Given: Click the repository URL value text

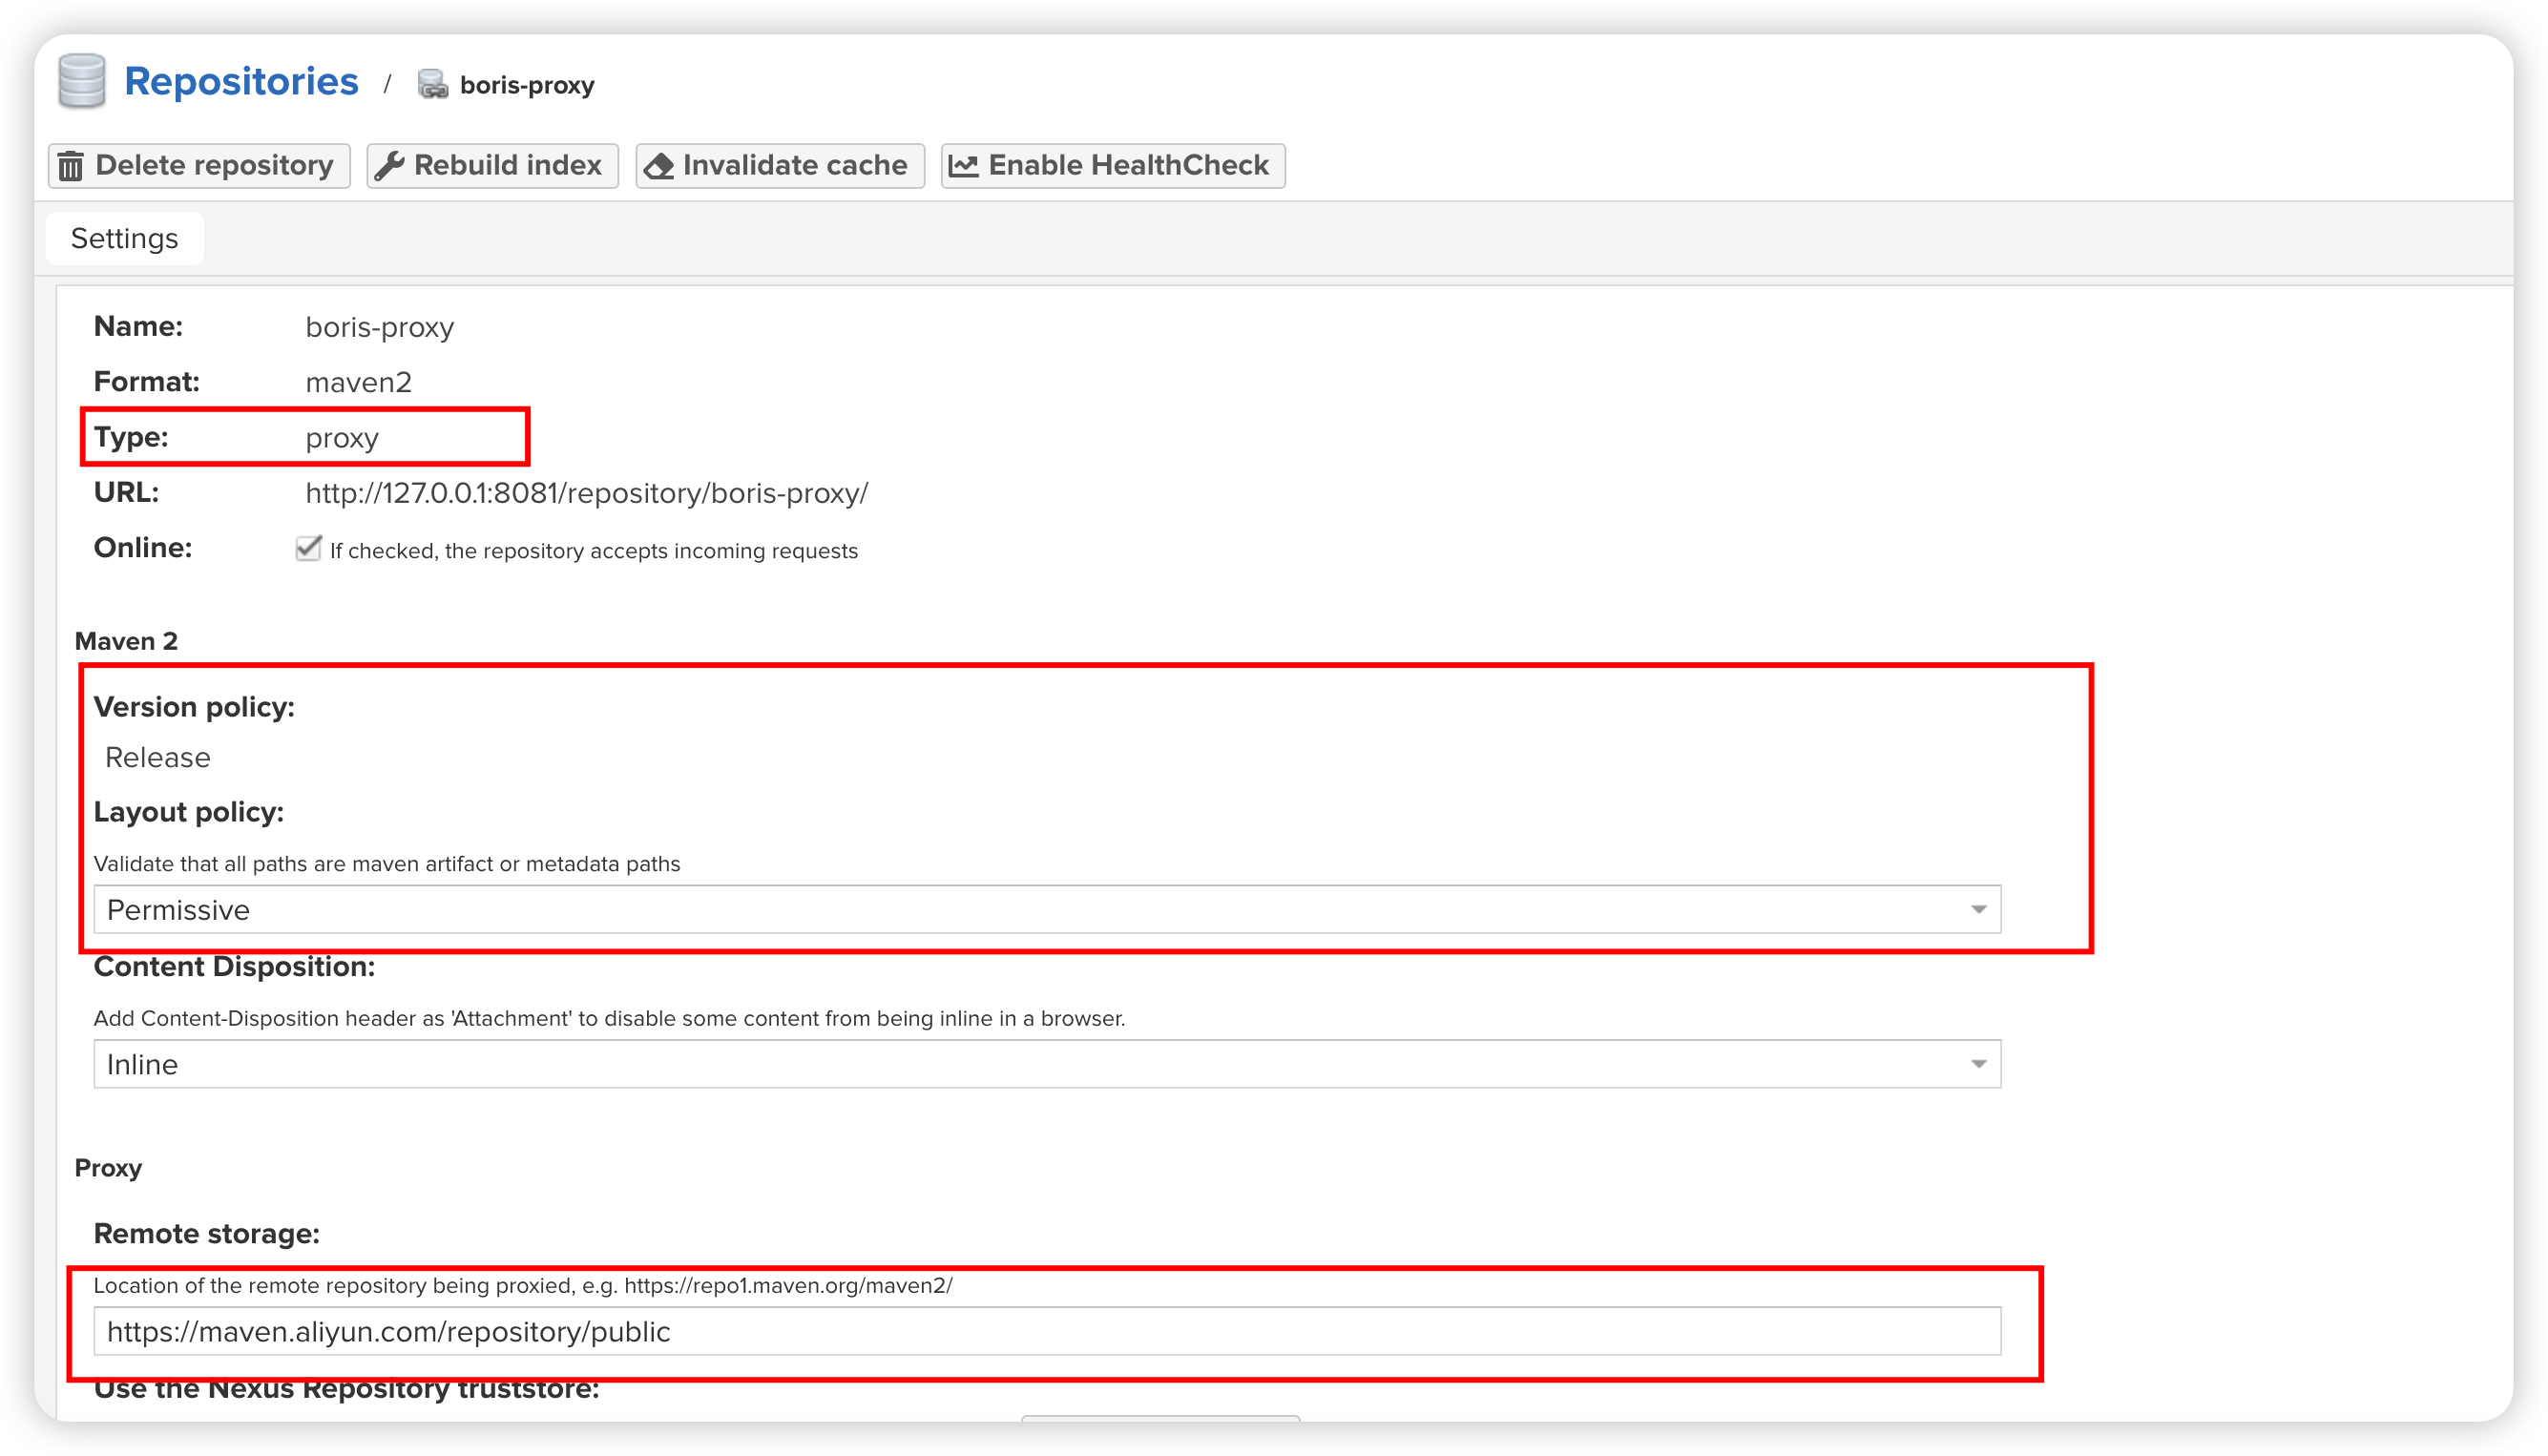Looking at the screenshot, I should (586, 494).
